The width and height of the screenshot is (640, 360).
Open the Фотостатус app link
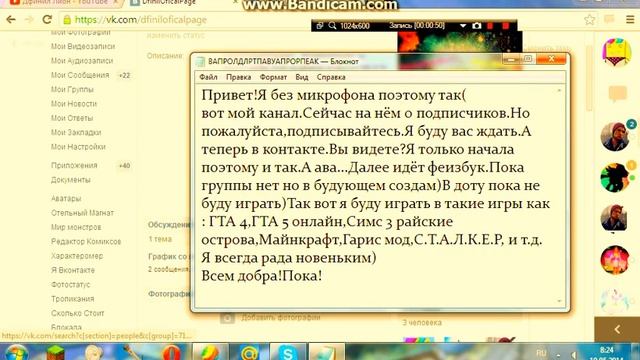click(x=70, y=284)
